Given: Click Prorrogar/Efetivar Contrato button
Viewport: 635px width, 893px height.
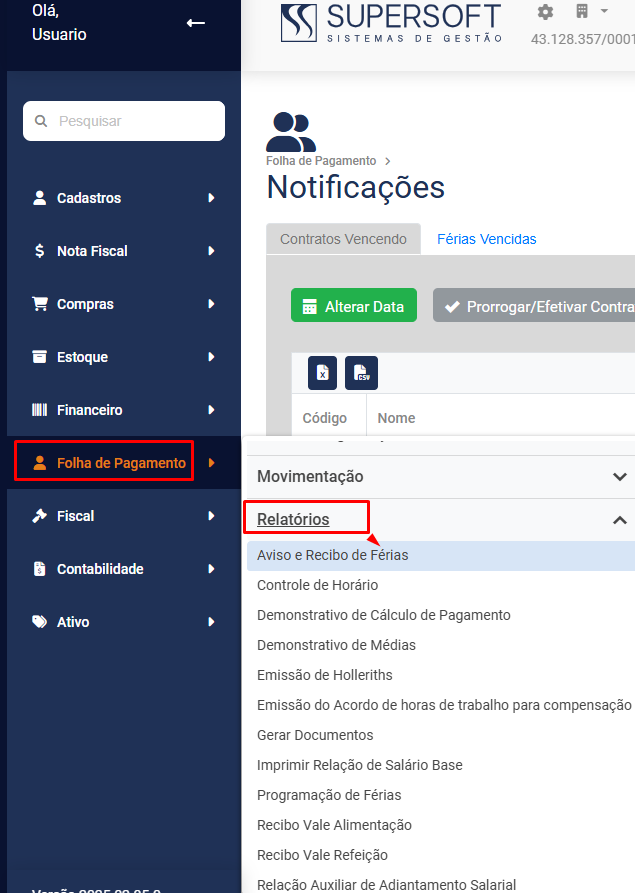Looking at the screenshot, I should point(534,305).
